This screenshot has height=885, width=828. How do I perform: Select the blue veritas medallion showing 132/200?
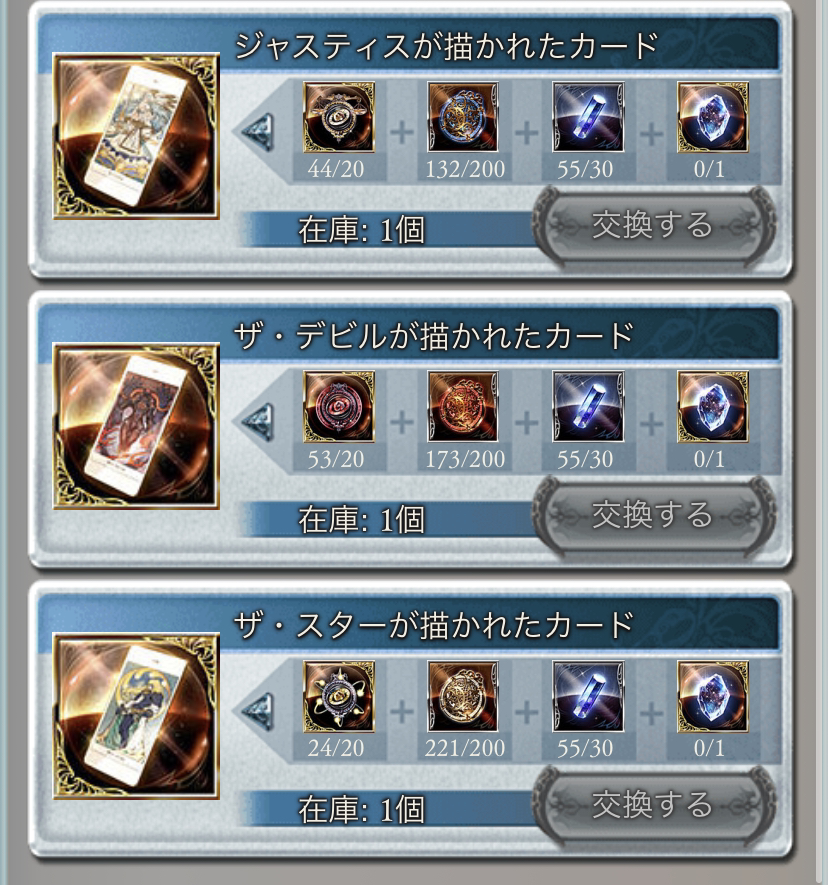[x=463, y=117]
